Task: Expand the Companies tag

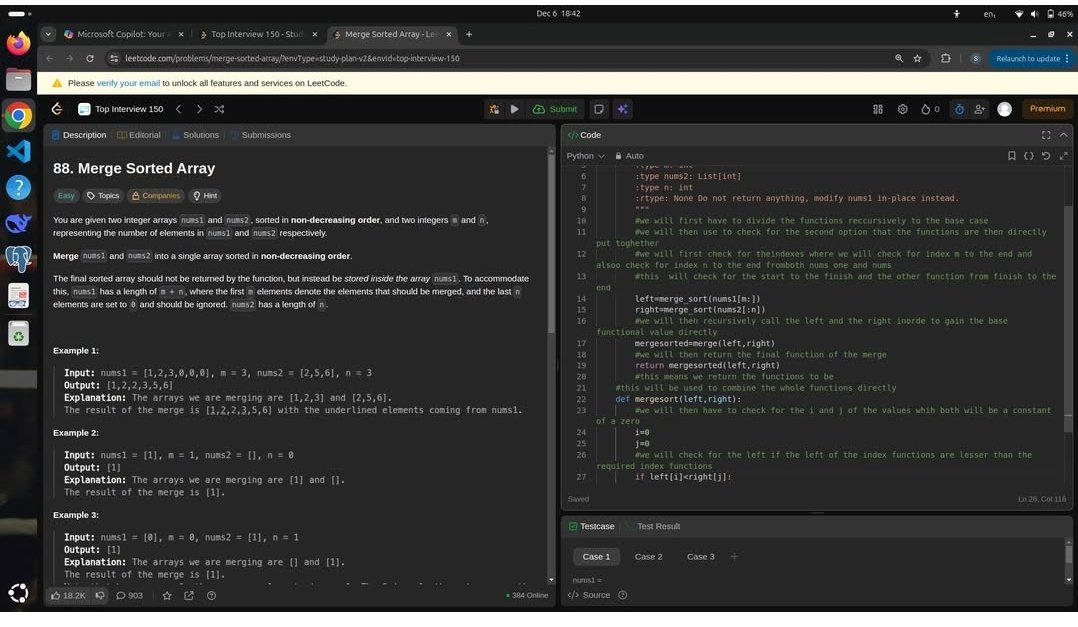Action: (x=156, y=196)
